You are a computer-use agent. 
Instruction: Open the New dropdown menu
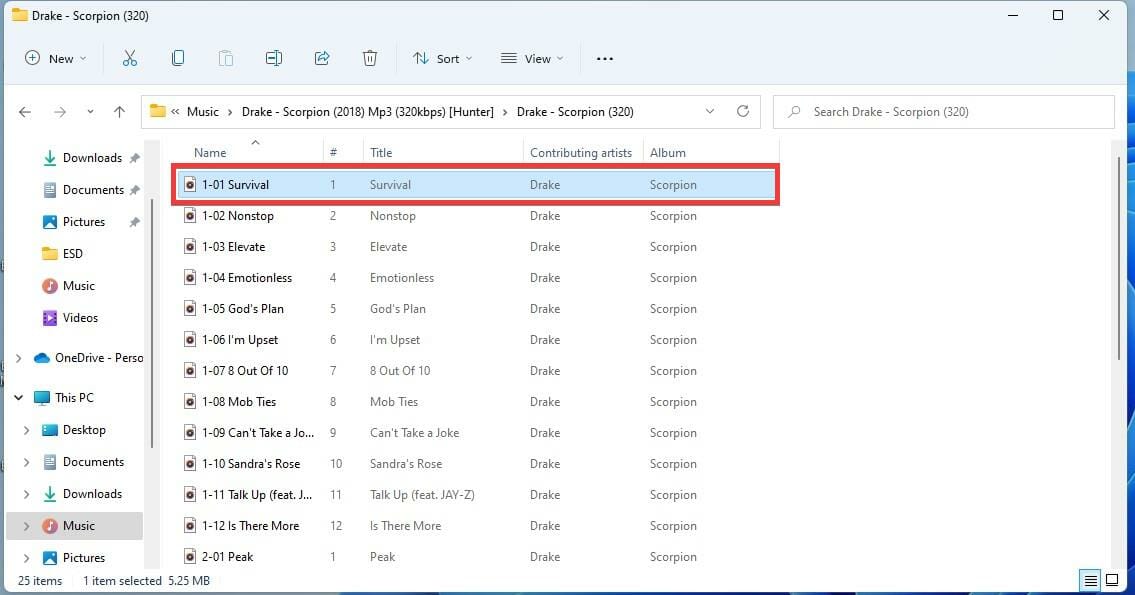[56, 59]
